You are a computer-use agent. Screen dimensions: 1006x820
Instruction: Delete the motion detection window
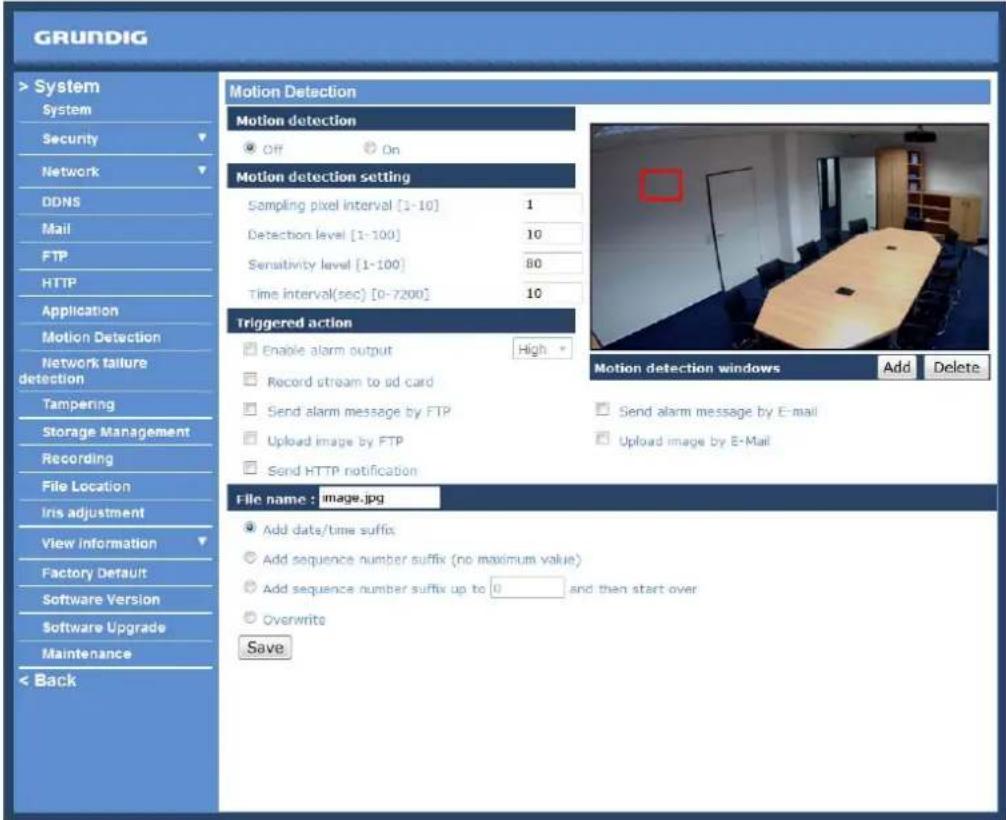[x=956, y=367]
